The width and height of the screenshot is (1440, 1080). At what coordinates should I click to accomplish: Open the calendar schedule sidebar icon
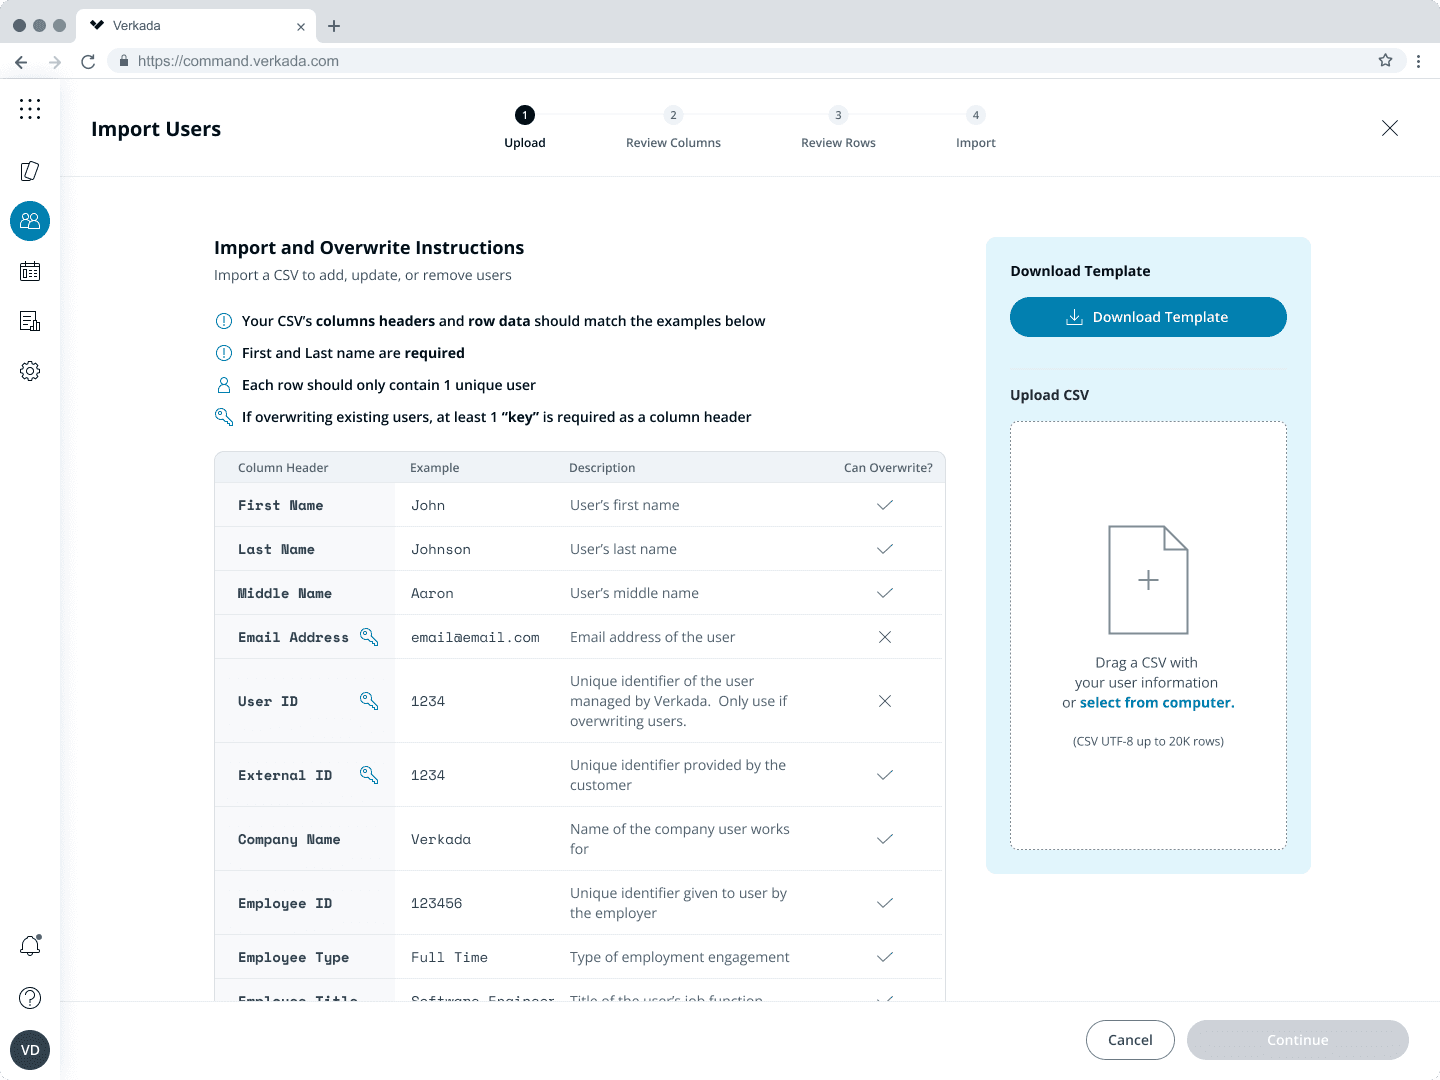pos(30,271)
